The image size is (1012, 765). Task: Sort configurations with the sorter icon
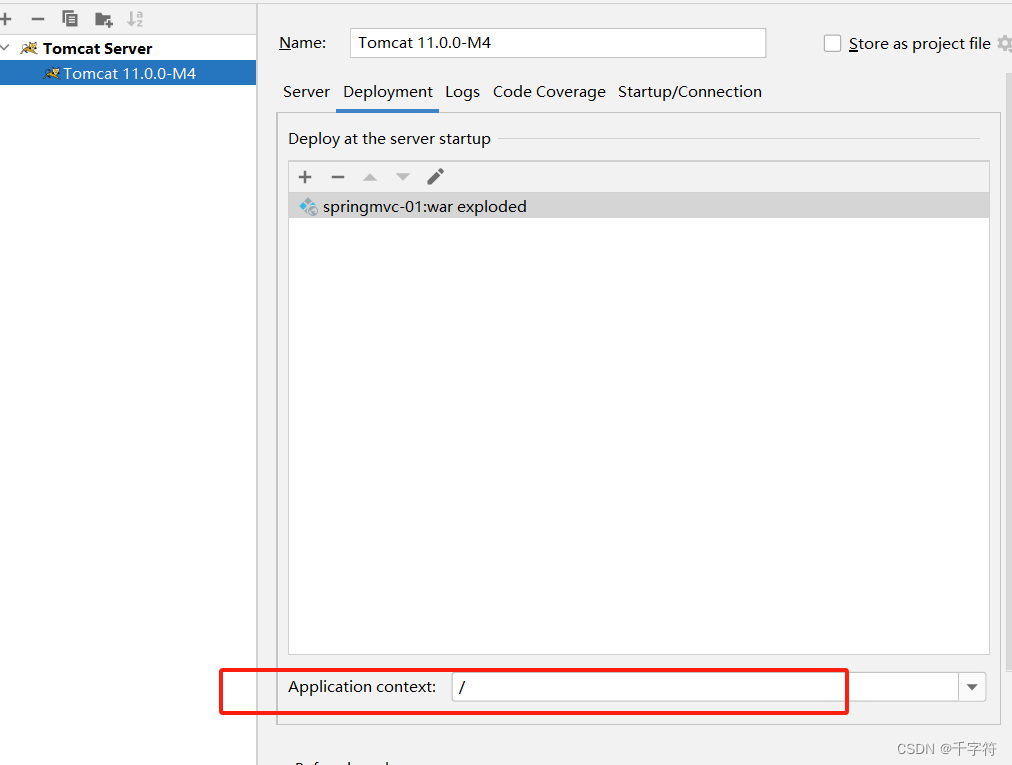pos(135,18)
